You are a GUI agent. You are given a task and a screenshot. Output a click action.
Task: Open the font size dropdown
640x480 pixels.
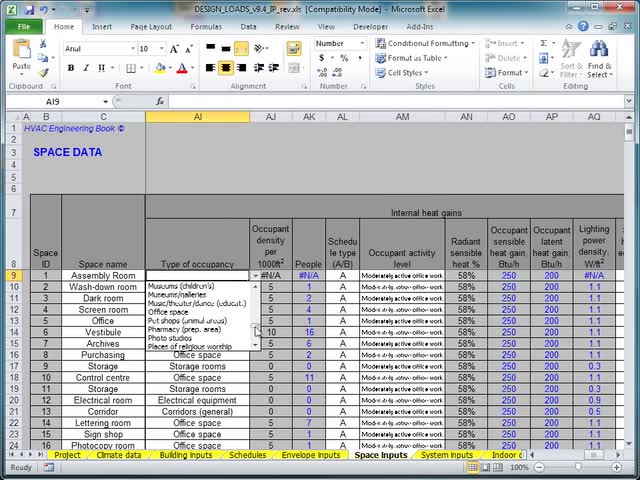coord(162,48)
